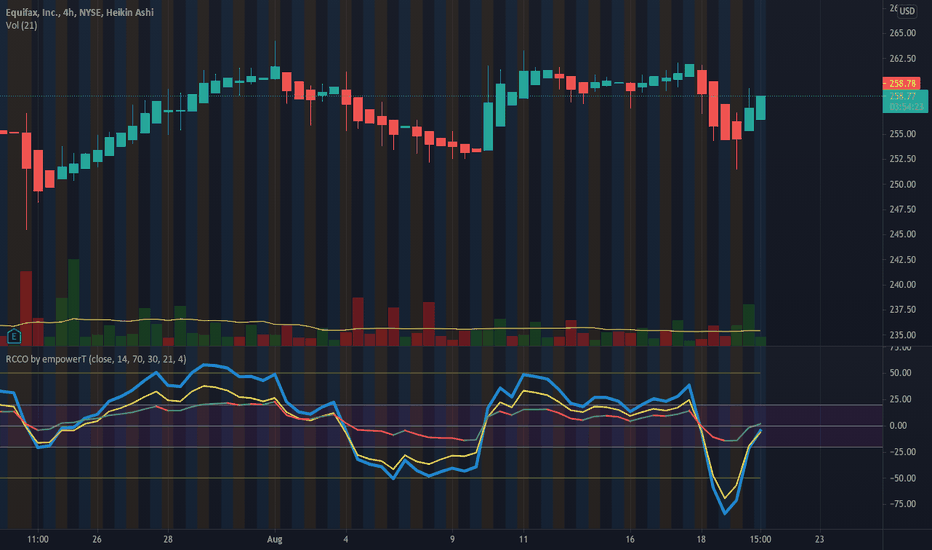The height and width of the screenshot is (550, 932).
Task: Click the Aug date axis label
Action: click(x=275, y=539)
